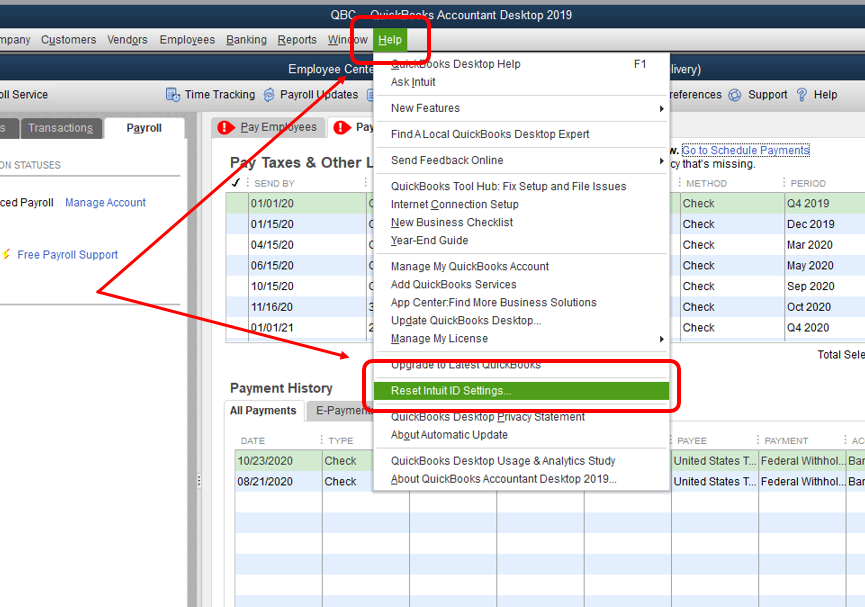Open the Employees menu

187,40
